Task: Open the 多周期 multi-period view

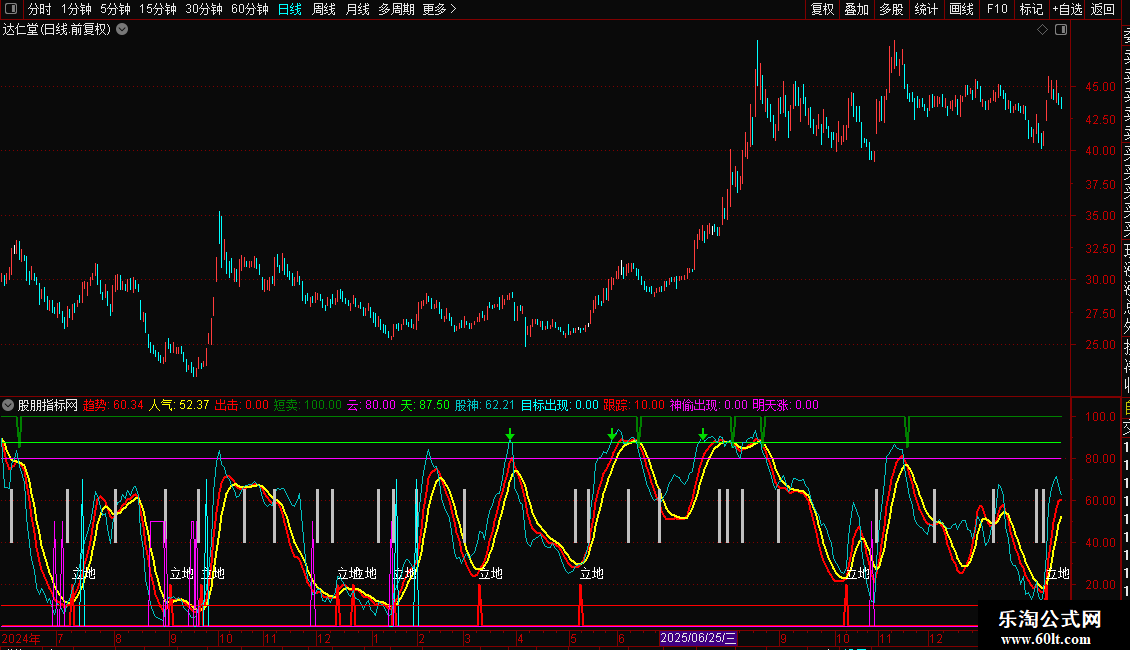Action: (395, 9)
